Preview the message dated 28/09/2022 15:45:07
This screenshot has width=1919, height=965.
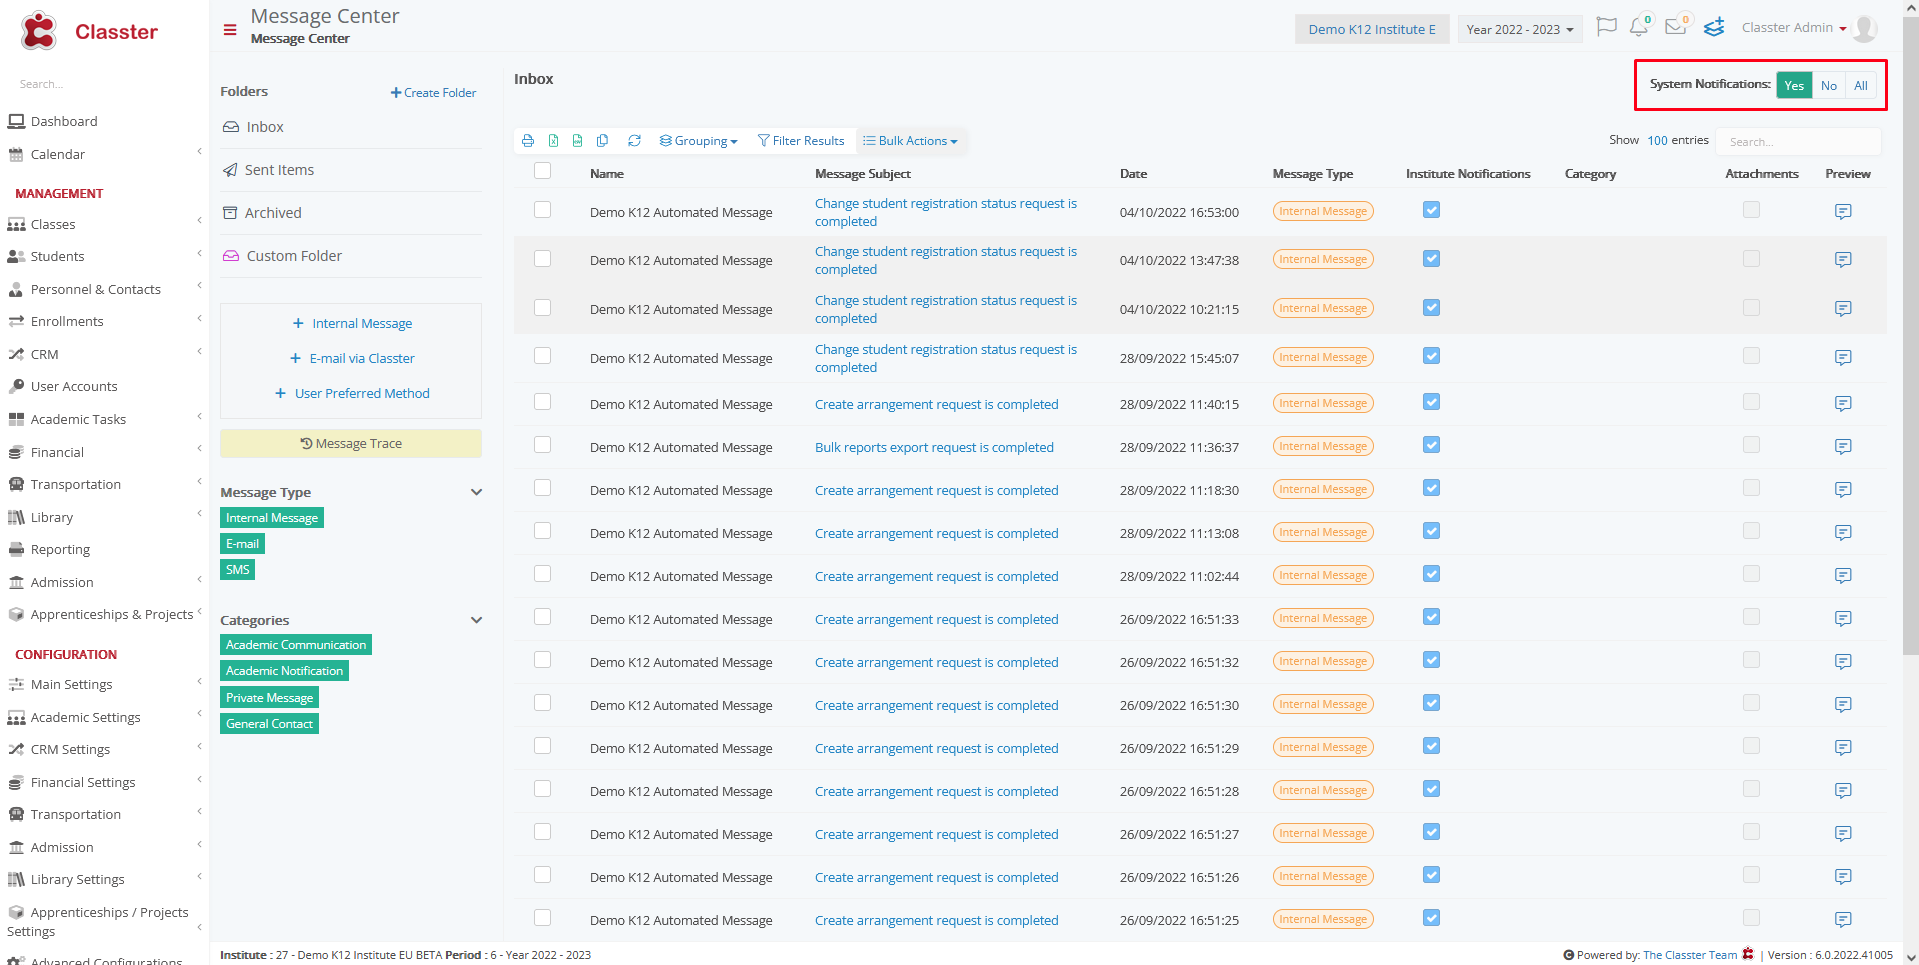[1843, 358]
